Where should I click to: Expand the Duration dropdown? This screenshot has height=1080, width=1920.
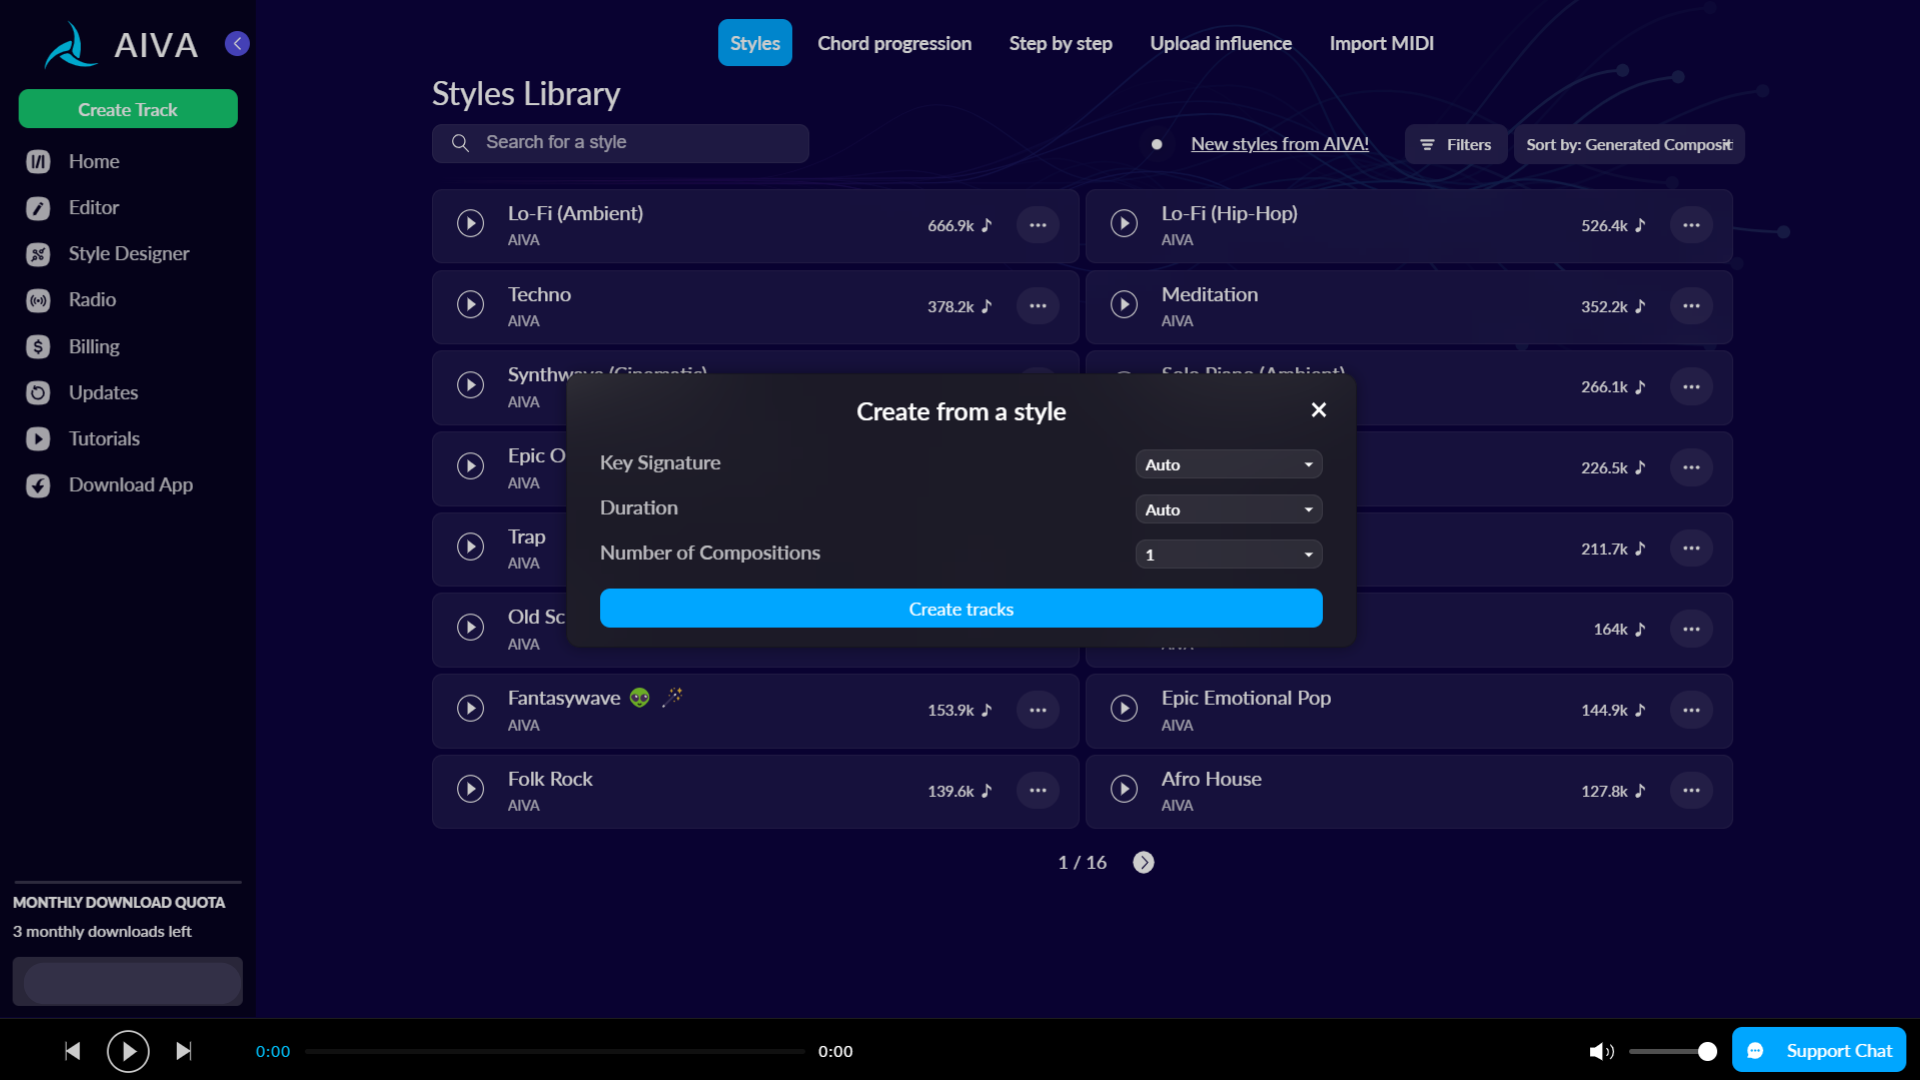(x=1228, y=510)
